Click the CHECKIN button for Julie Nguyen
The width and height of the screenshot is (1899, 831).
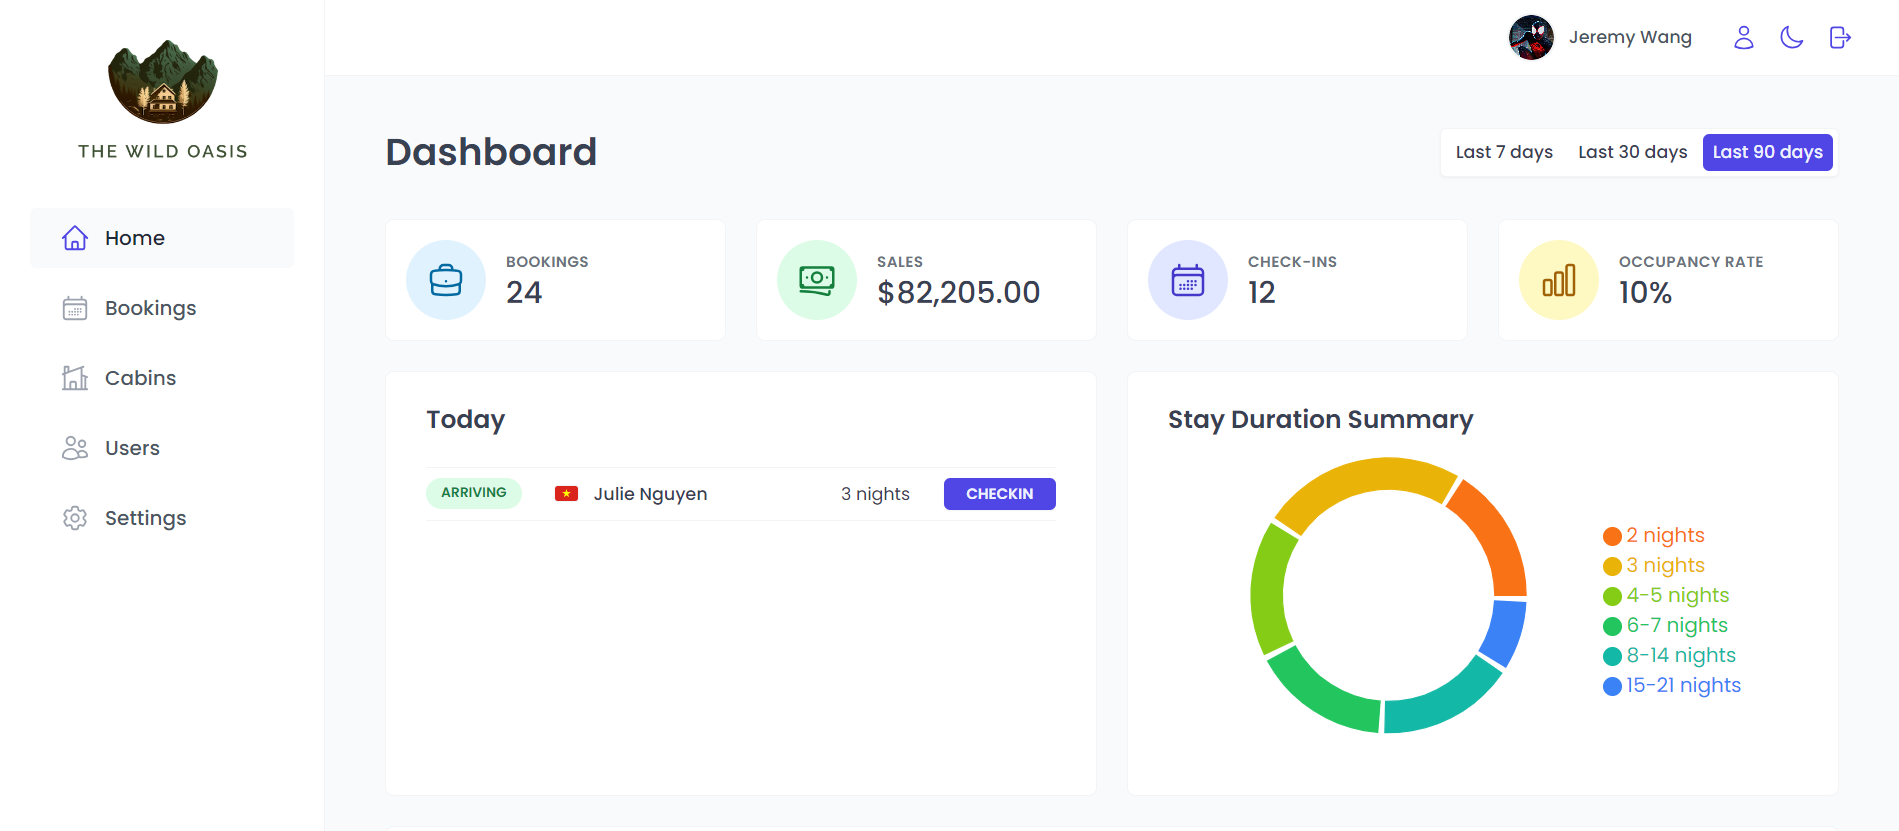(x=999, y=493)
